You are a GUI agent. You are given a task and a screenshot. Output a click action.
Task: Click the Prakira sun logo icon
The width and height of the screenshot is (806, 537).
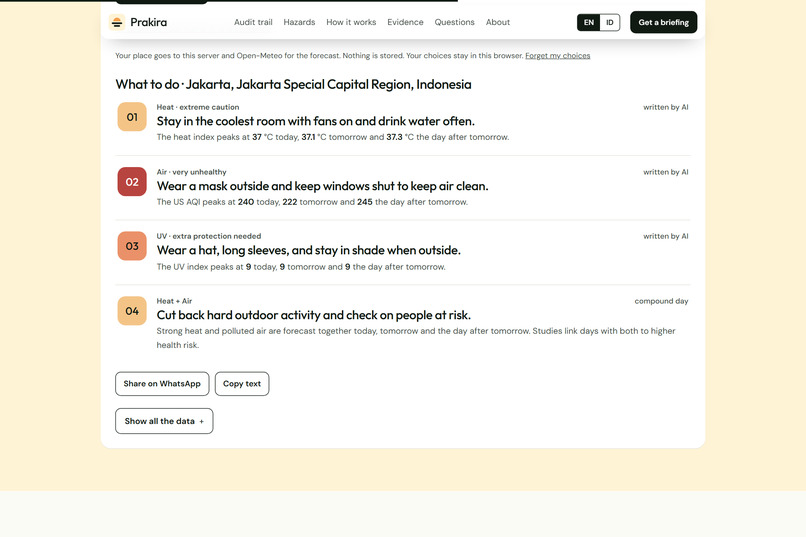[x=117, y=22]
